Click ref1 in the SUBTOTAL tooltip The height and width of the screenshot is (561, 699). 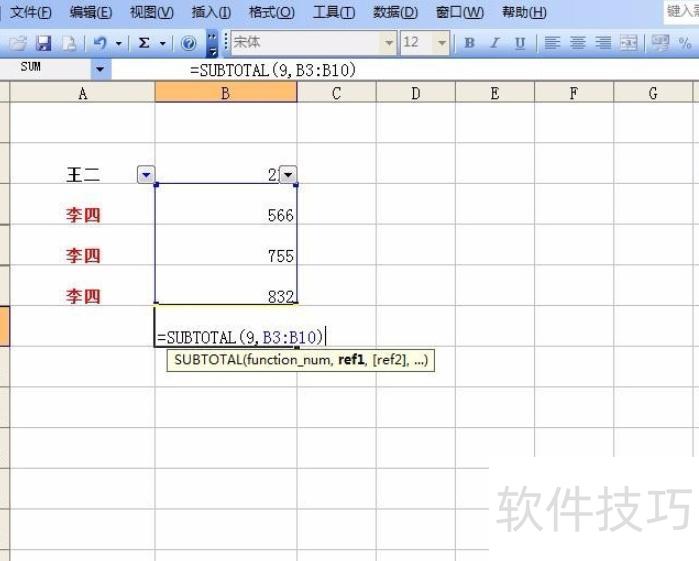351,359
